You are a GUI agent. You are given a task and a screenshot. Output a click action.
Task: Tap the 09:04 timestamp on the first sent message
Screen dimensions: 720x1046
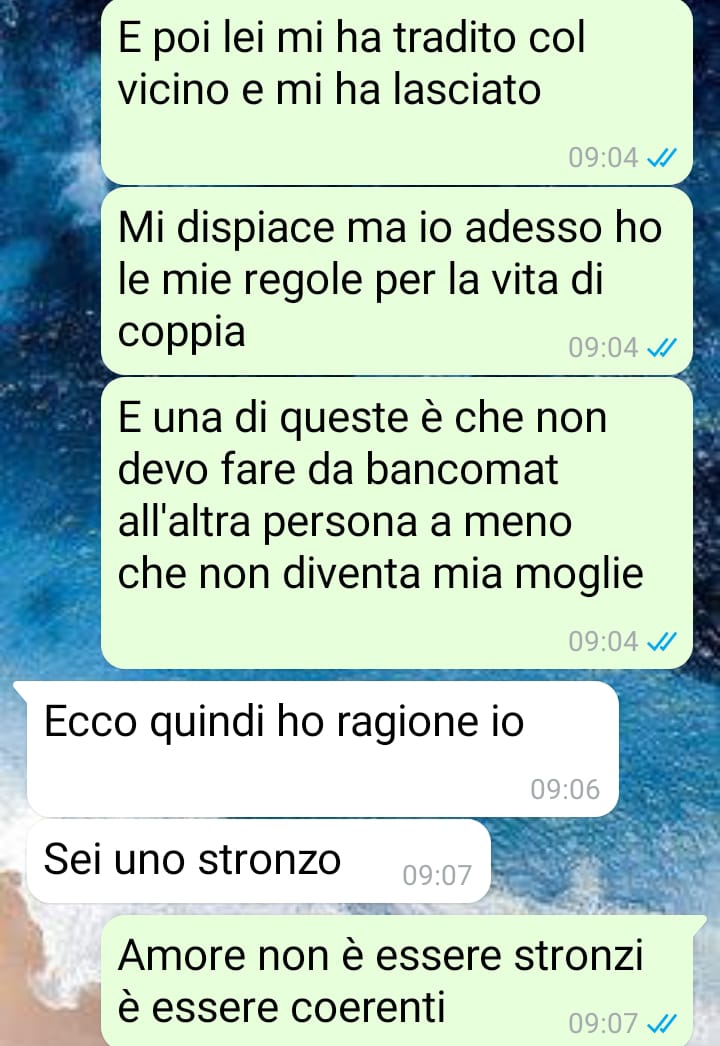603,158
